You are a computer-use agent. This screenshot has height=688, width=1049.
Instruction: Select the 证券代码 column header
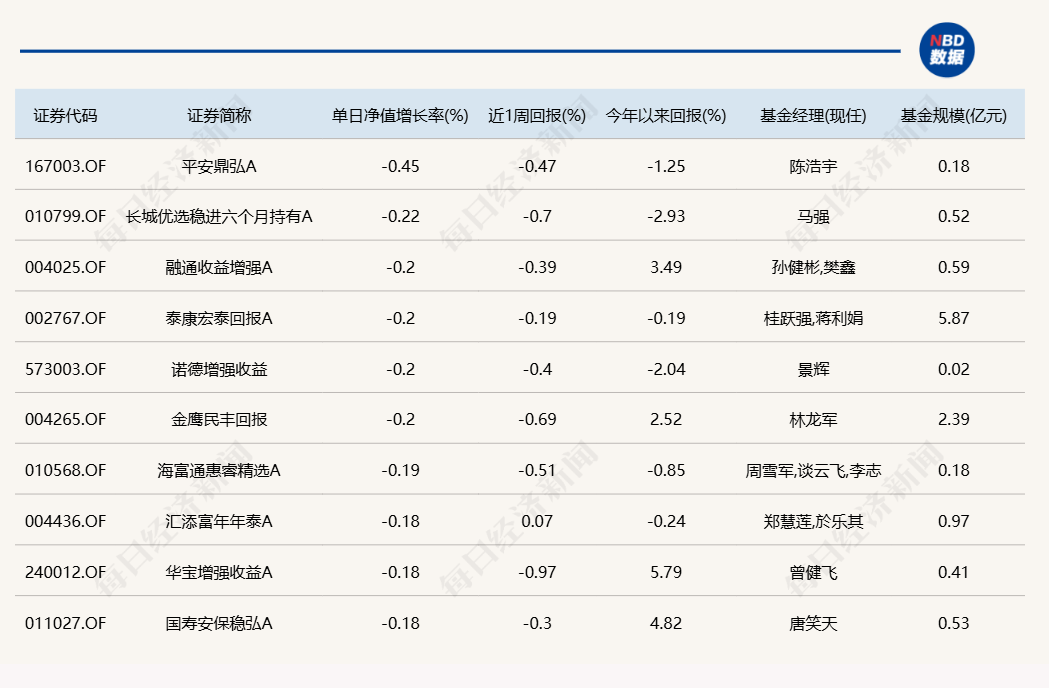[x=66, y=116]
